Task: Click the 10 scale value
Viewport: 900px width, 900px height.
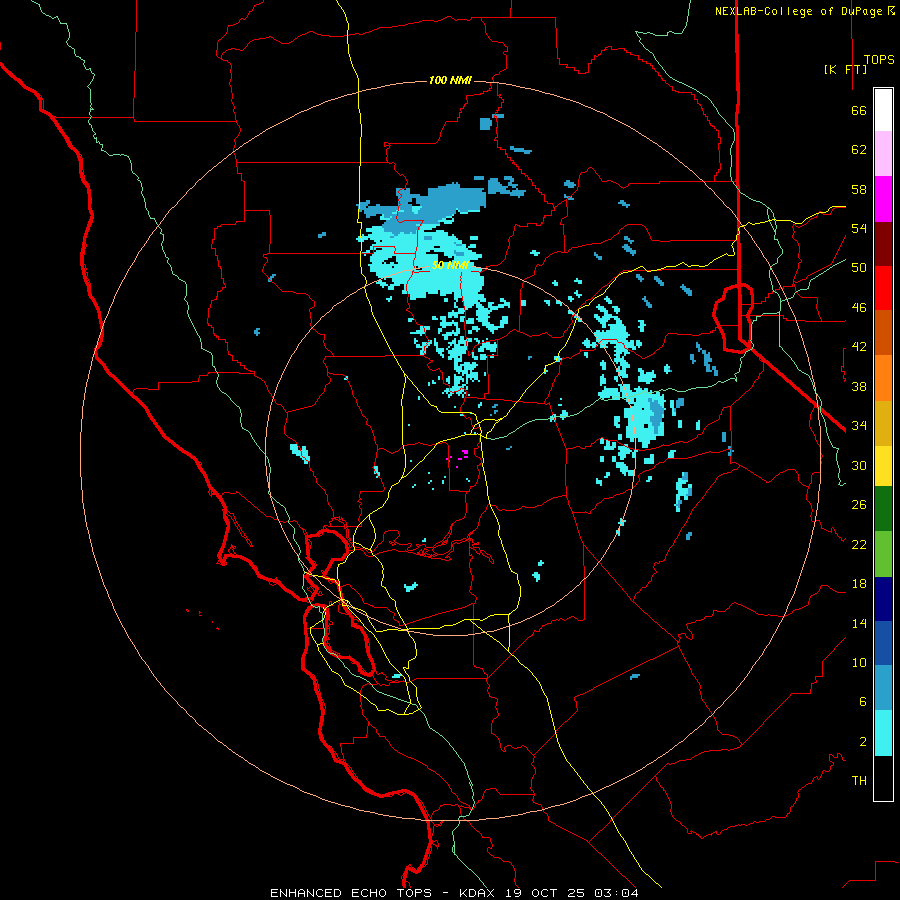Action: pyautogui.click(x=859, y=662)
